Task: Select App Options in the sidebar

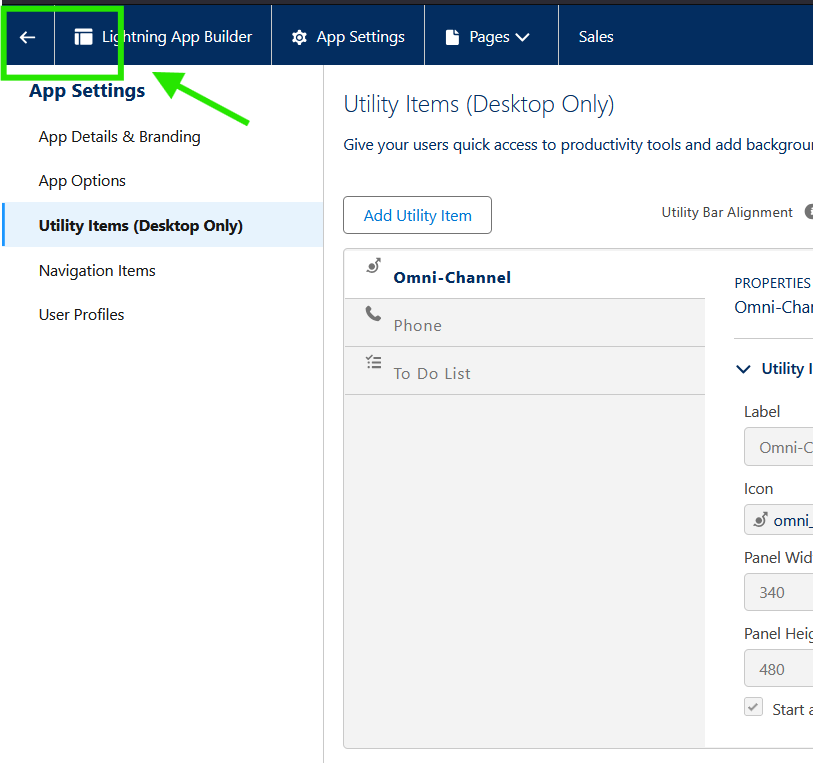Action: click(x=82, y=181)
